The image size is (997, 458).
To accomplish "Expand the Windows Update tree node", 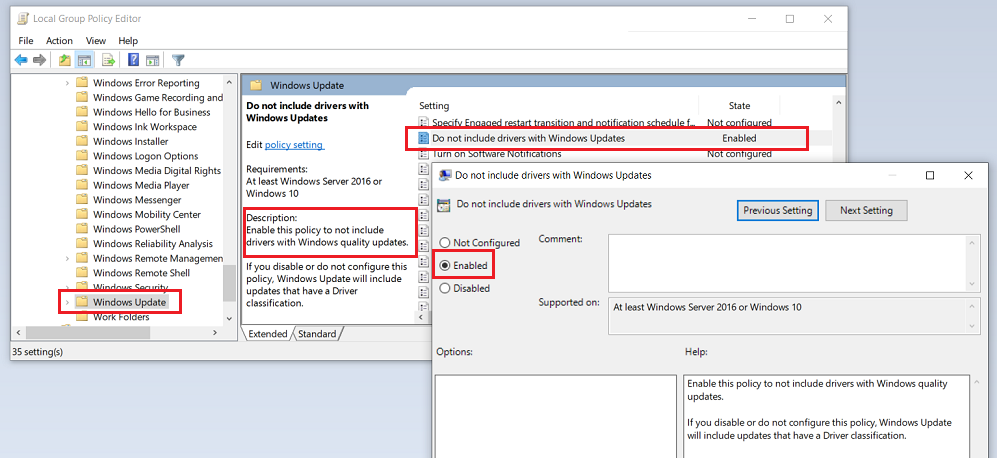I will pyautogui.click(x=67, y=302).
